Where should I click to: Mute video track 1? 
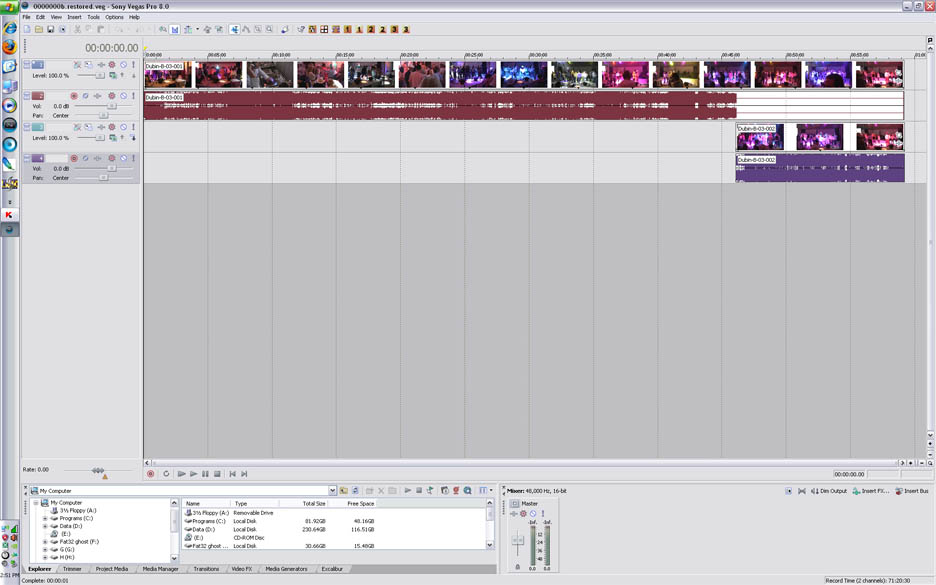tap(123, 65)
